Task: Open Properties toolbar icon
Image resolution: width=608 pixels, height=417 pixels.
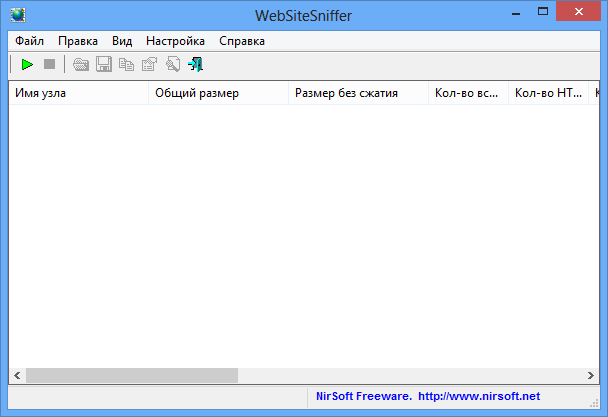Action: (x=150, y=64)
